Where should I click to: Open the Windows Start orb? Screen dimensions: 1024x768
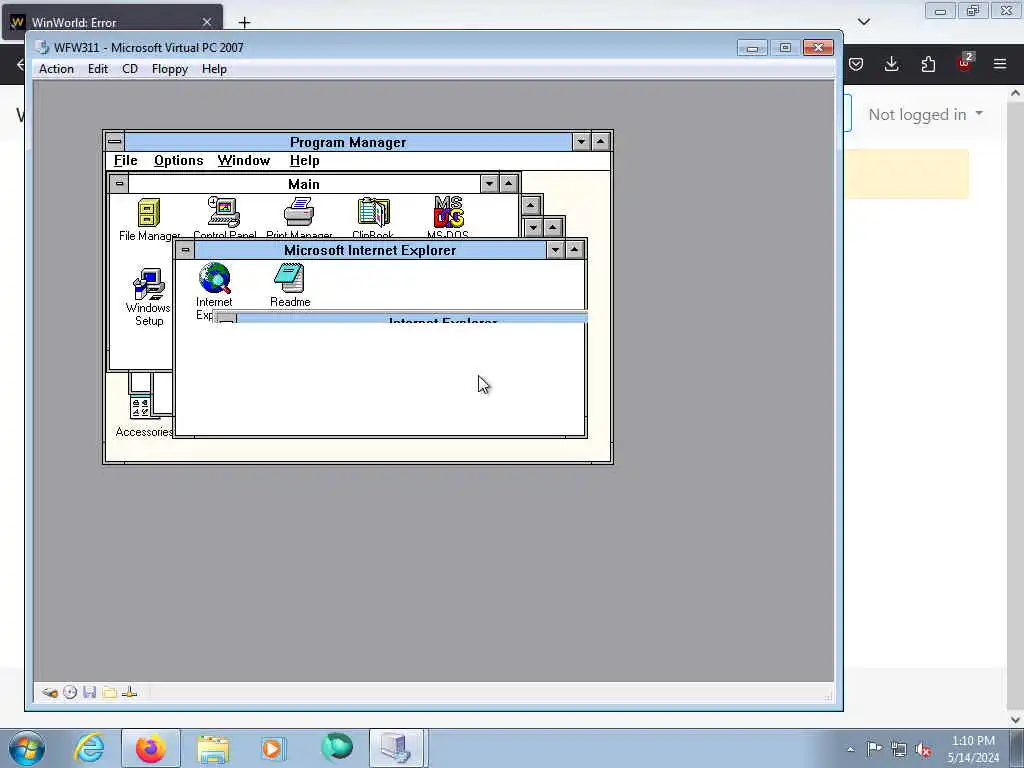point(27,748)
